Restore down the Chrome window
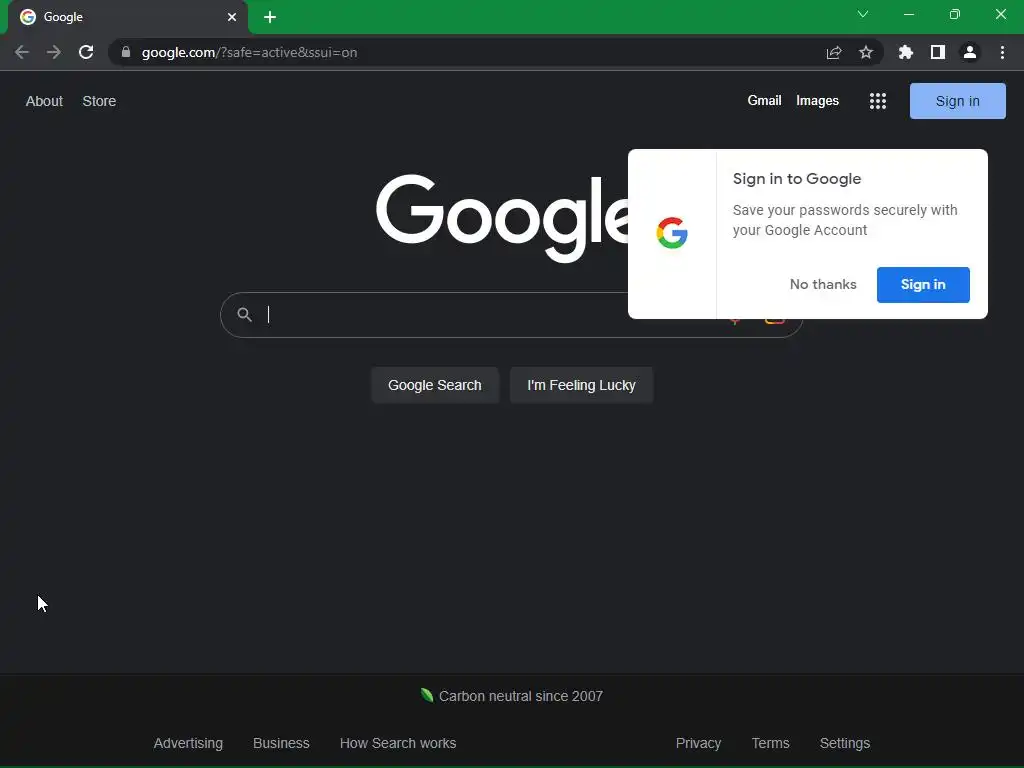The height and width of the screenshot is (768, 1024). click(955, 14)
